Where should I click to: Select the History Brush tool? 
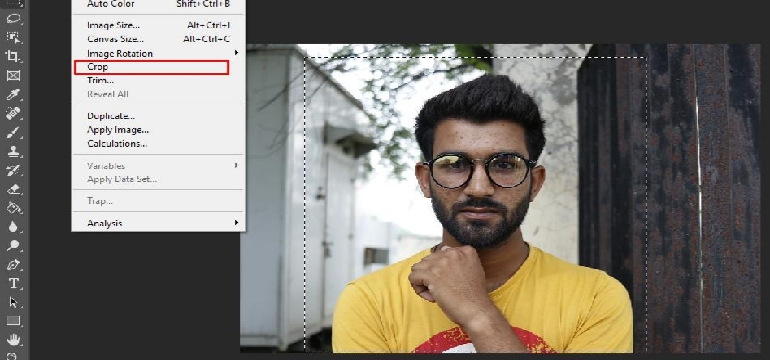click(14, 170)
